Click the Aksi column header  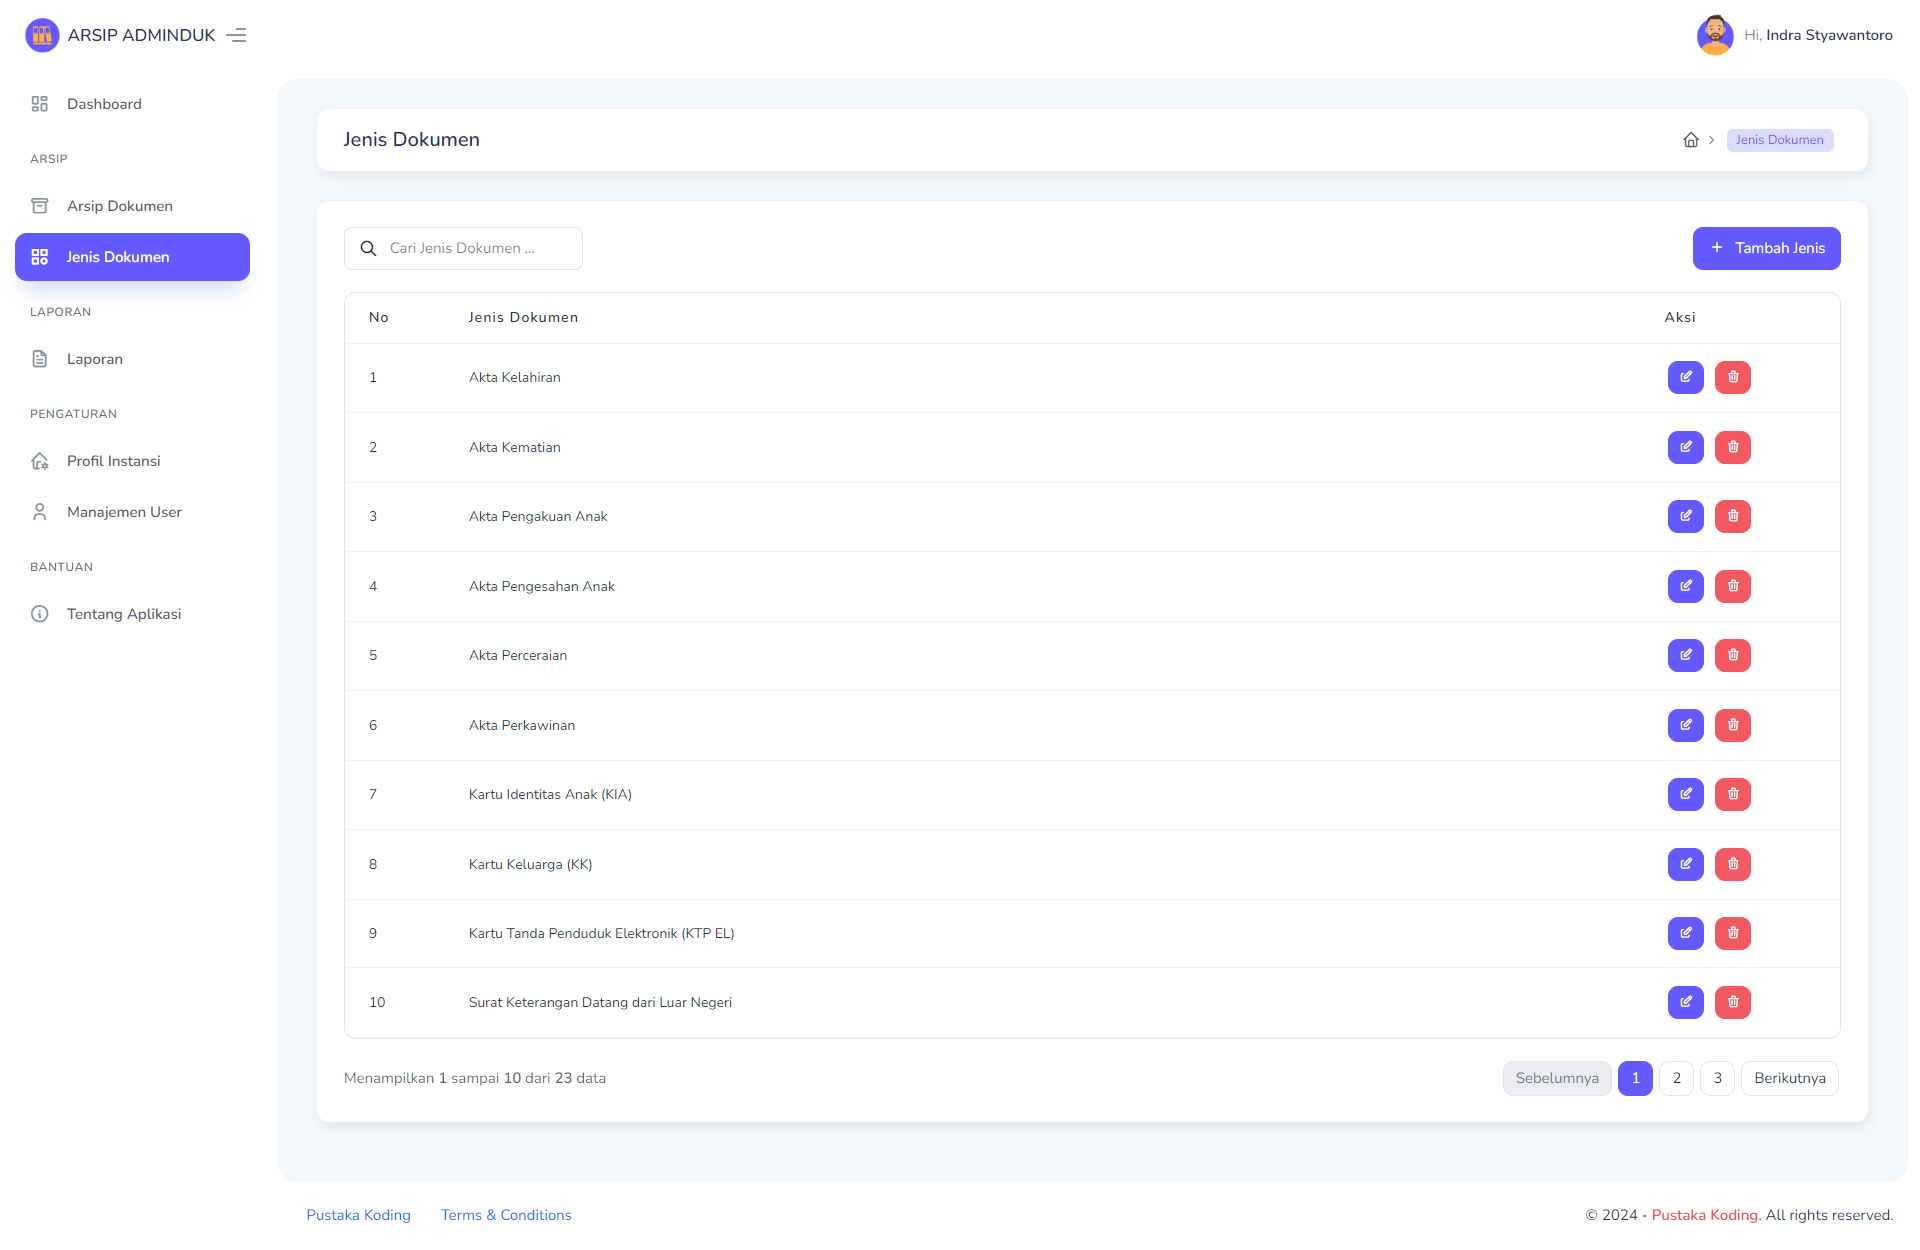pyautogui.click(x=1680, y=317)
